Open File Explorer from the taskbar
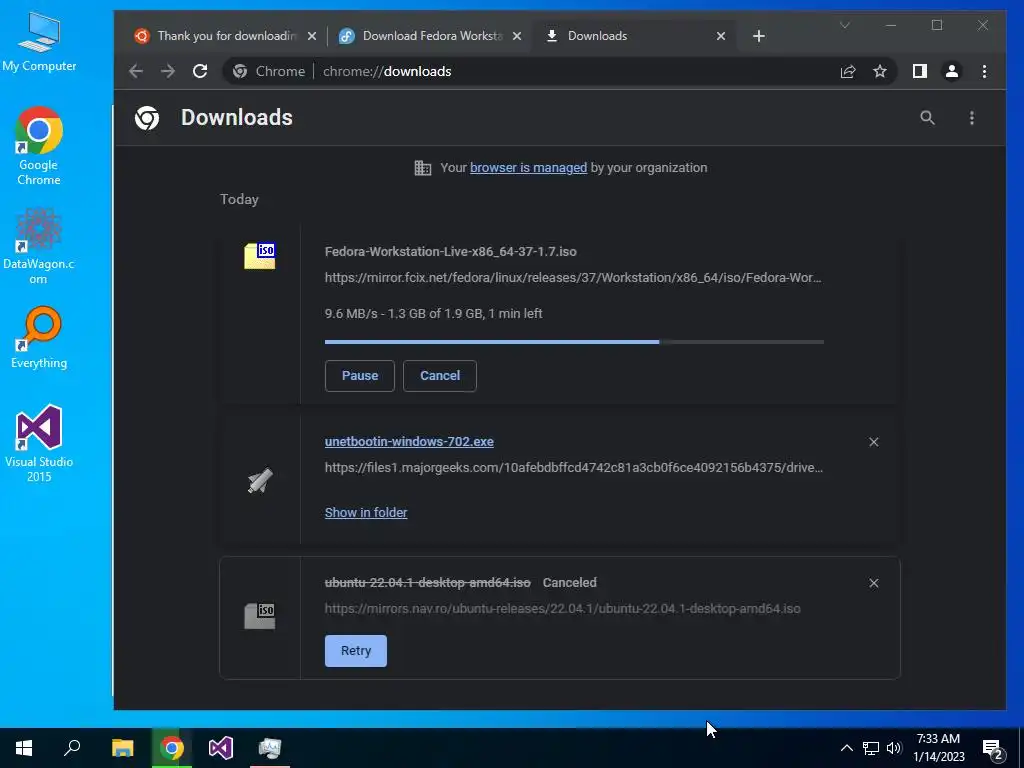1024x768 pixels. click(122, 748)
